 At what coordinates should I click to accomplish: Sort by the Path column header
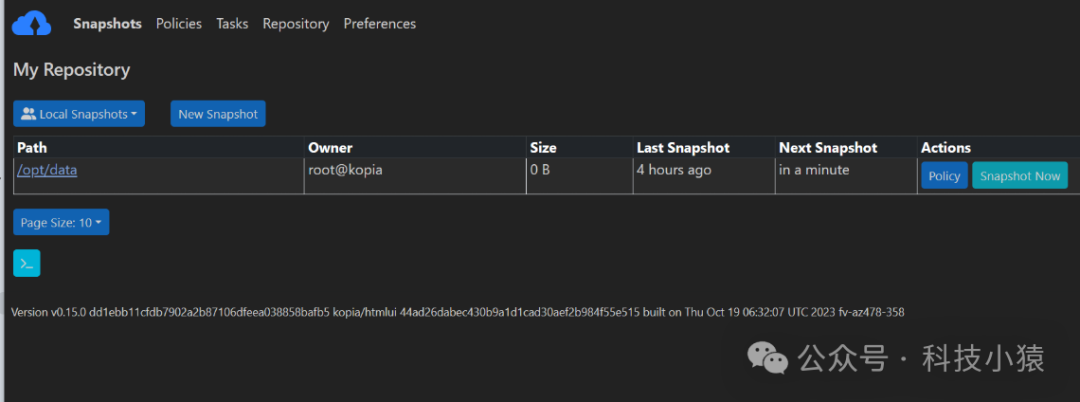pyautogui.click(x=32, y=148)
